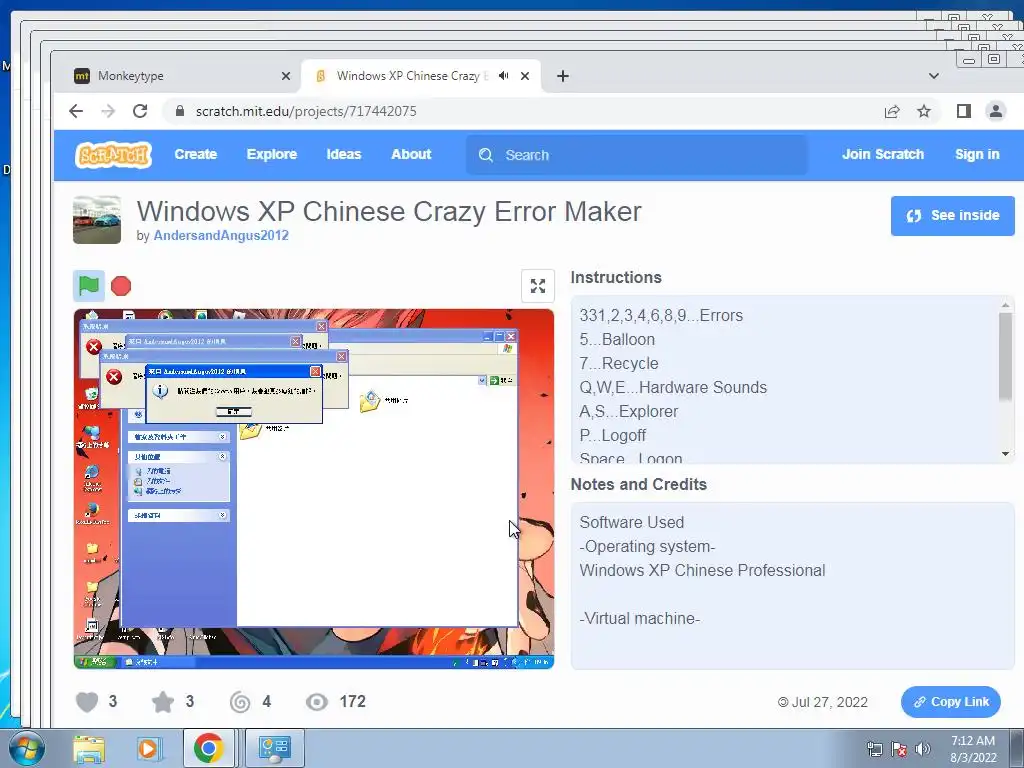Open the Windows Start button
Viewport: 1024px width, 768px height.
(26, 749)
